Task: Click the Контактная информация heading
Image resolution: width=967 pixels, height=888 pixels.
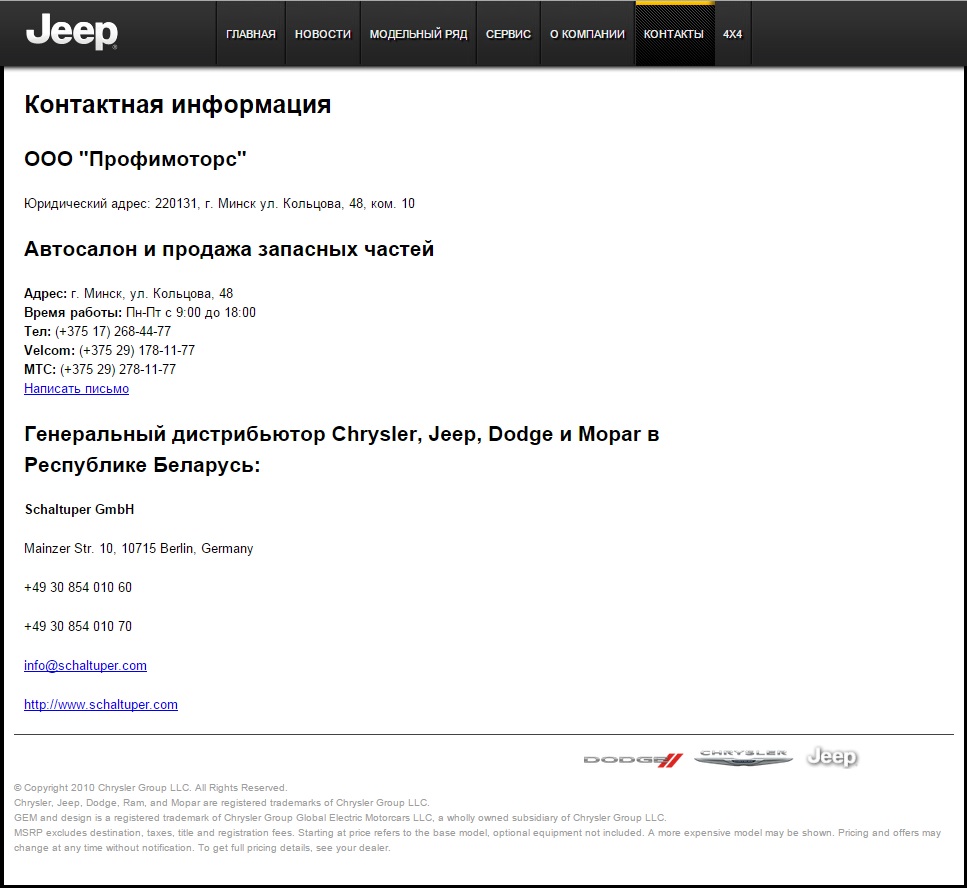Action: 178,105
